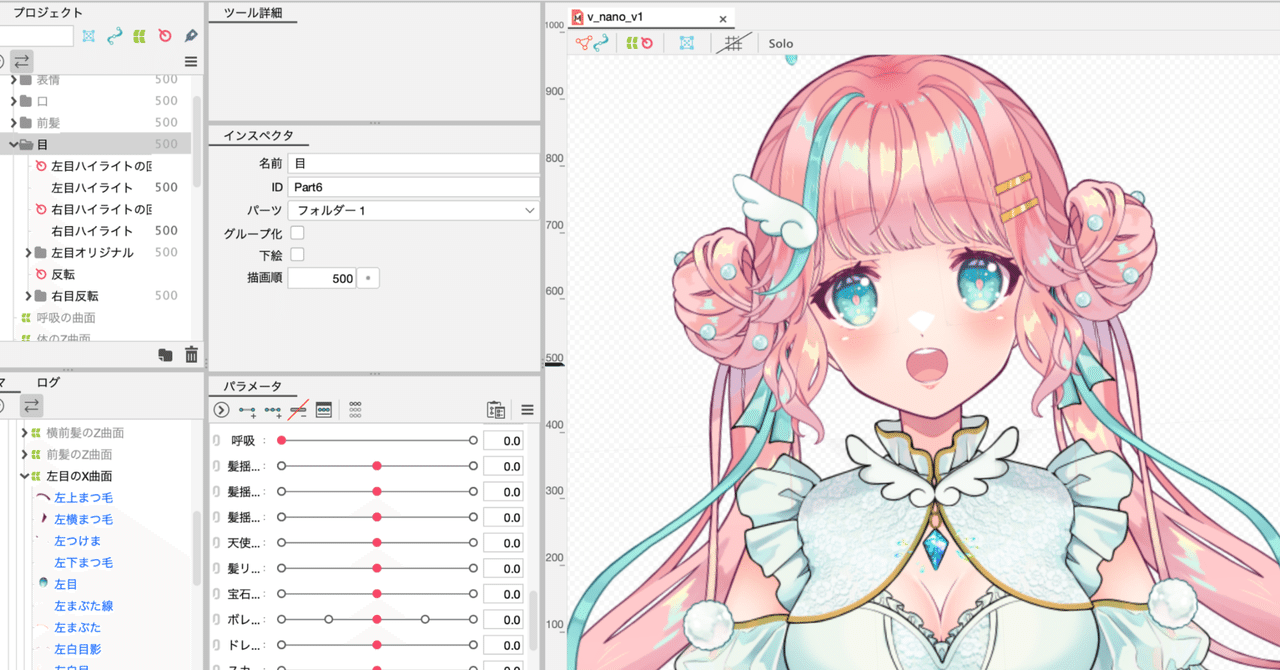Select the red deformer mesh icon above canvas
Viewport: 1280px width, 670px height.
583,42
